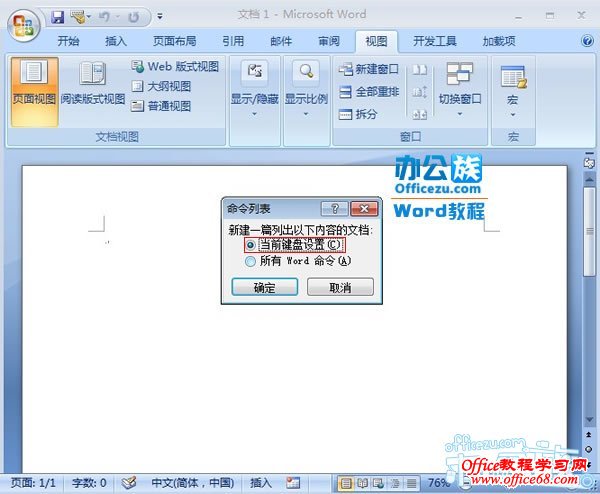Open the 开发工具 tab
Screen dimensions: 600x494
click(435, 41)
